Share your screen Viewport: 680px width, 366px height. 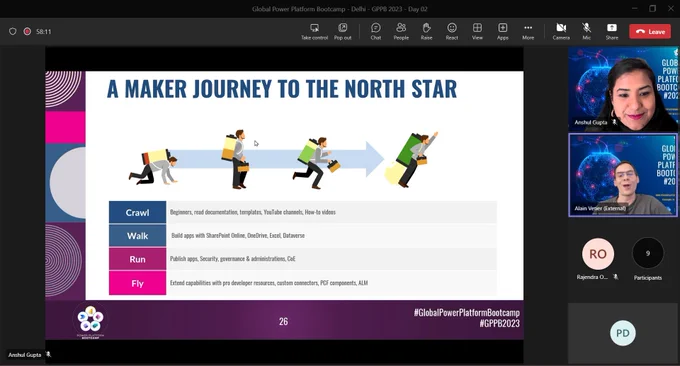612,32
